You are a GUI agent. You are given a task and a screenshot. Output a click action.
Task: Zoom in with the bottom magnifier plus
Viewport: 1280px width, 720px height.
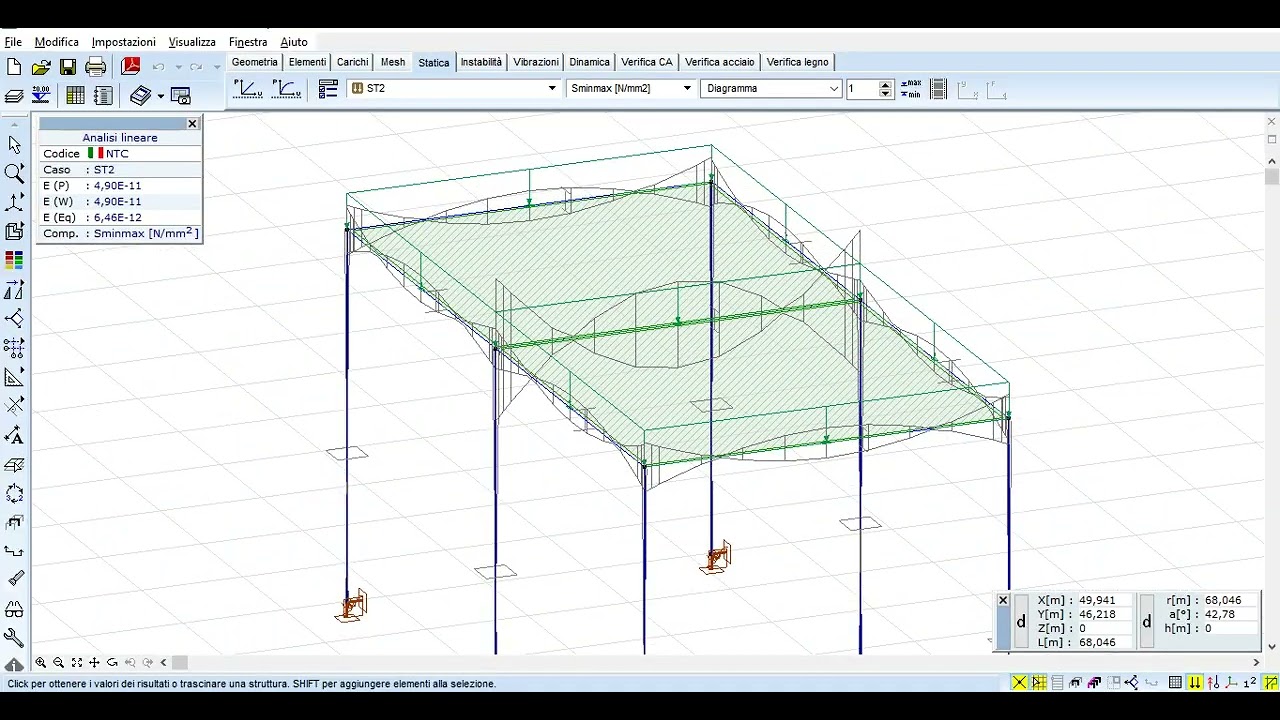click(41, 663)
